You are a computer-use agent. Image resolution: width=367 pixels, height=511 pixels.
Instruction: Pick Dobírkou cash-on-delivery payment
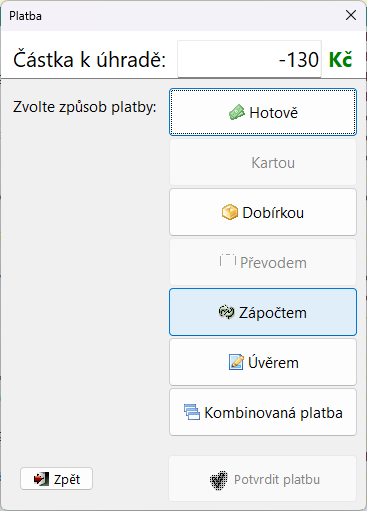[263, 212]
